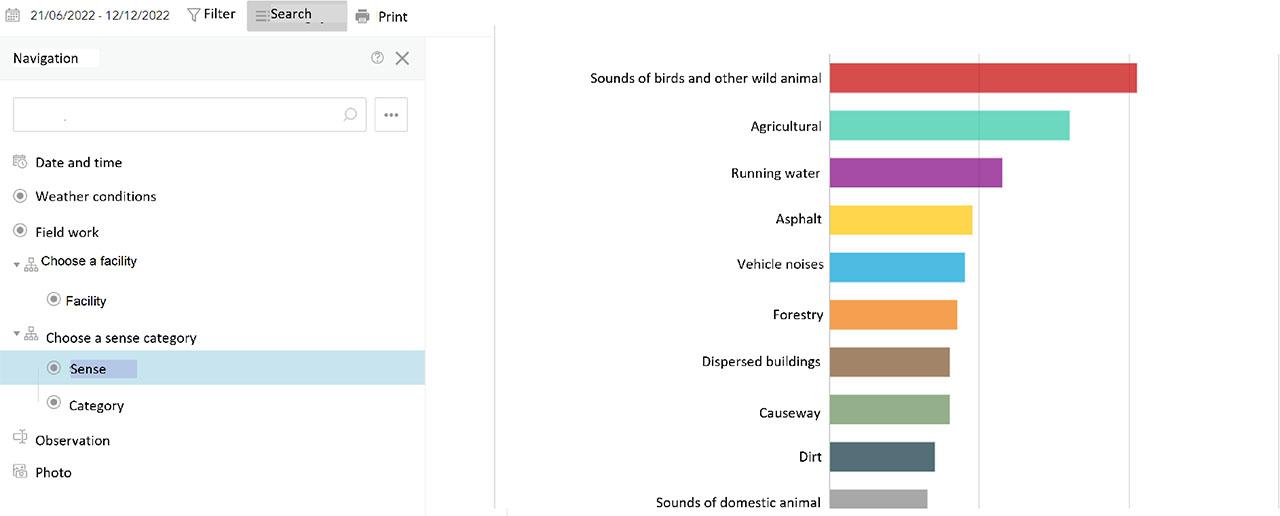Click the Print printer icon
1280x516 pixels.
click(x=362, y=16)
